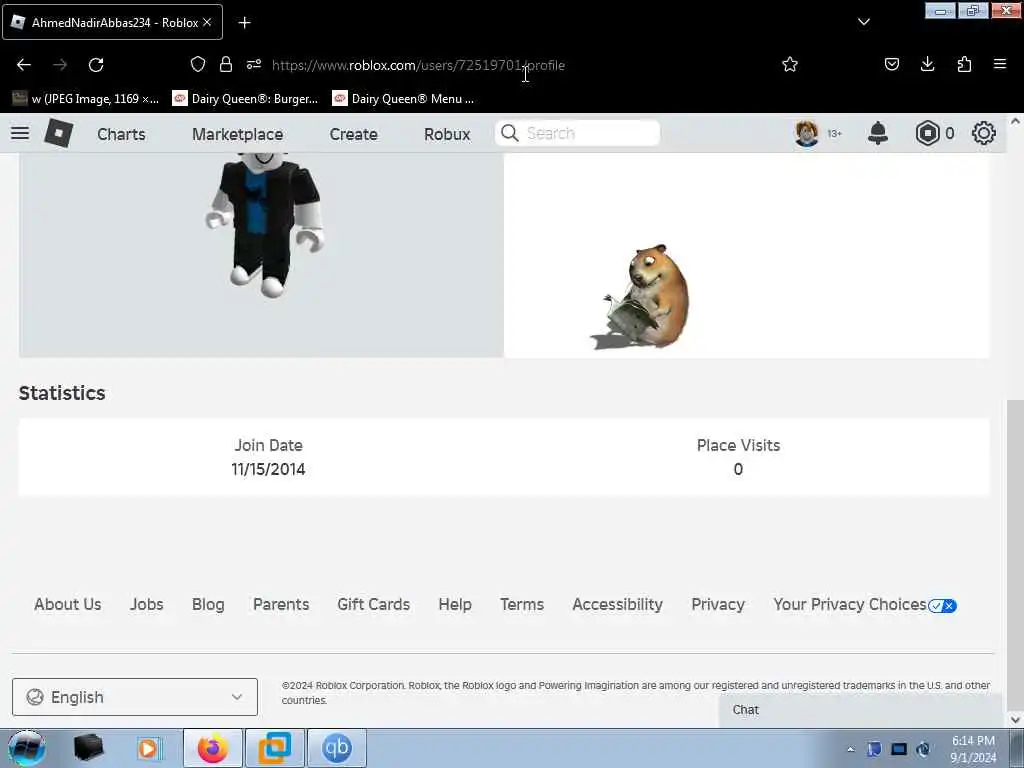Open the media player taskbar icon

[x=148, y=748]
